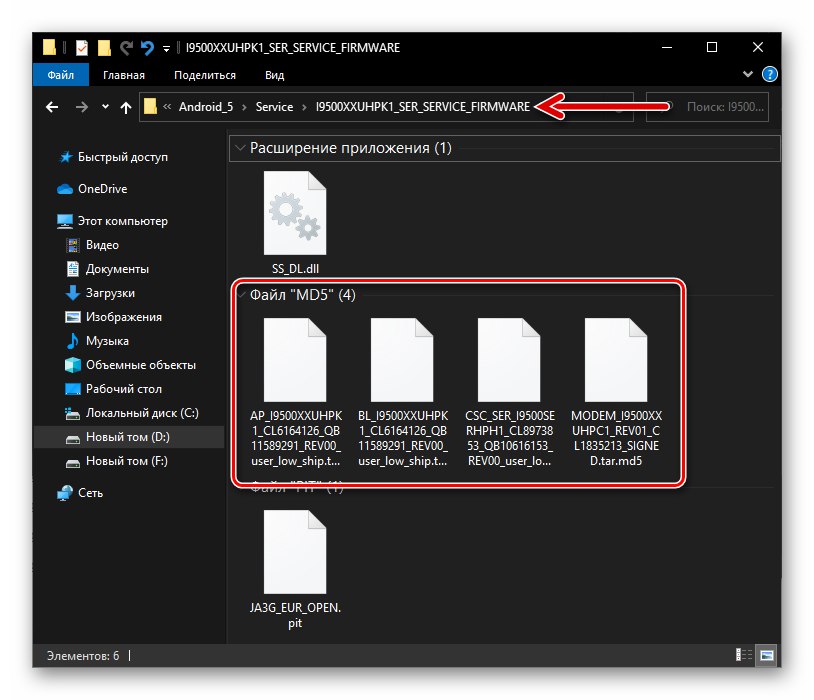Go back using the back arrow
Image resolution: width=814 pixels, height=700 pixels.
tap(51, 107)
